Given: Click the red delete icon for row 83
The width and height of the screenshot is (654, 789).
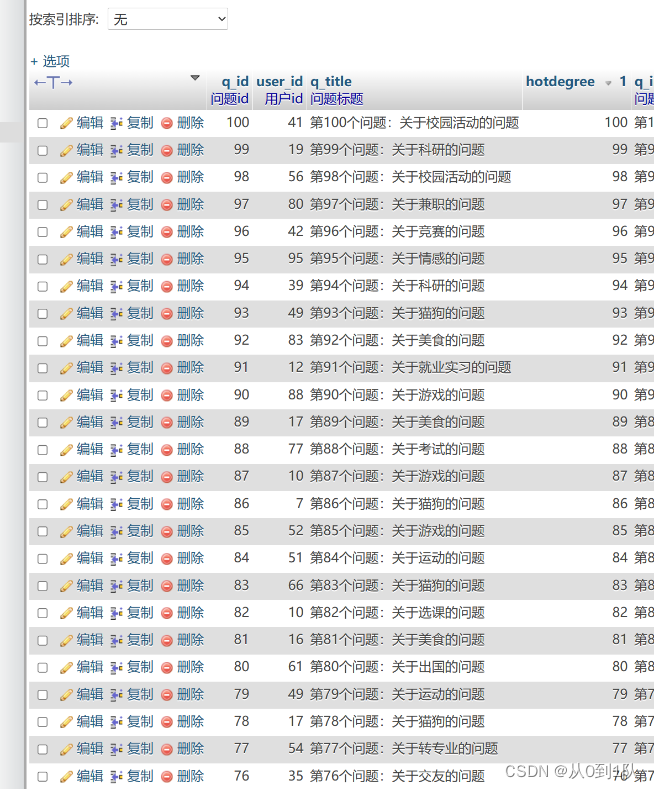Looking at the screenshot, I should [167, 586].
